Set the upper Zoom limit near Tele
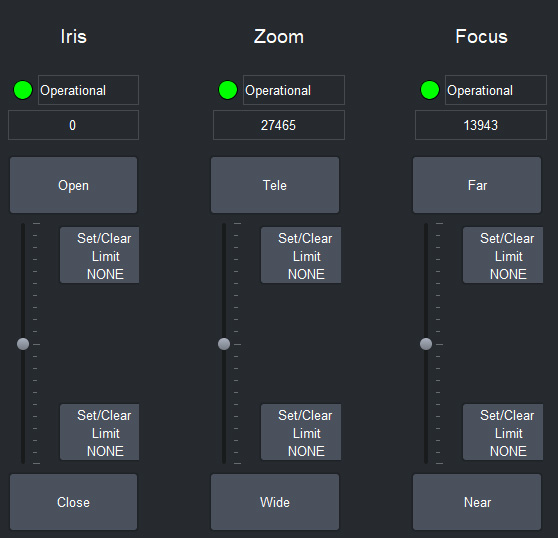Viewport: 558px width, 538px height. 301,255
